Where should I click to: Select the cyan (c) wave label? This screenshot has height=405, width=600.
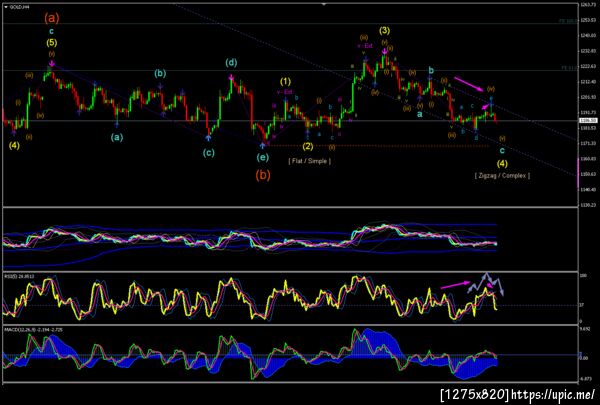(x=209, y=153)
